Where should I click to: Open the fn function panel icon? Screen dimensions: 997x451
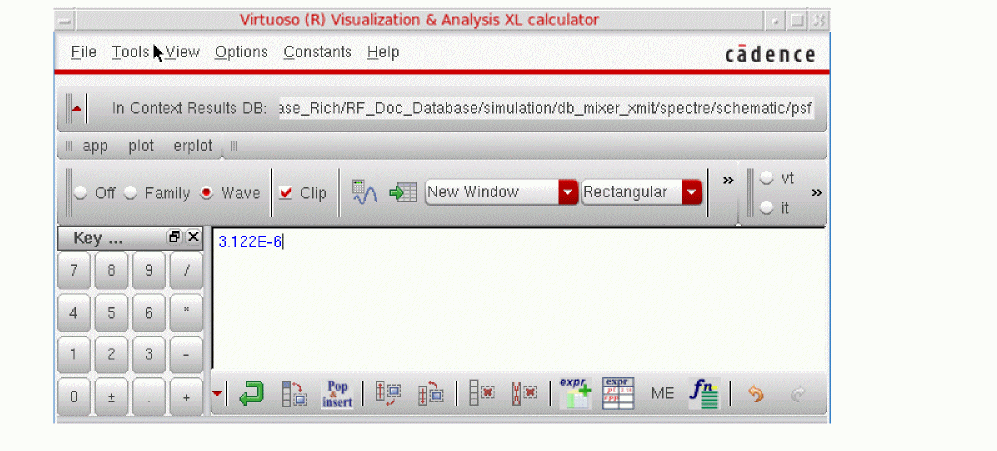(704, 394)
